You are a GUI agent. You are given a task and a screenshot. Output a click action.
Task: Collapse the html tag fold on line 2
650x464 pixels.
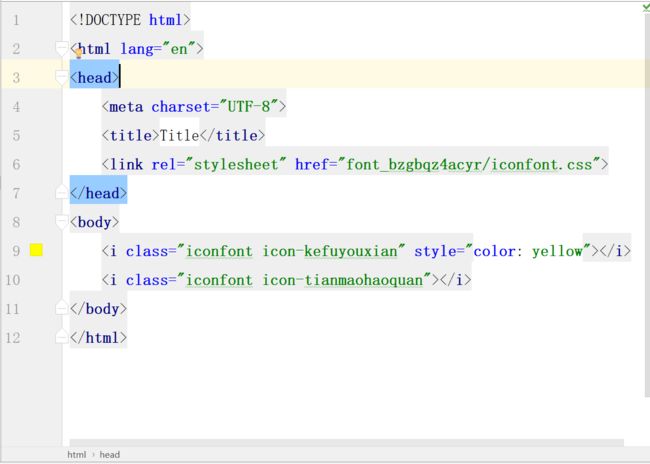(x=61, y=49)
